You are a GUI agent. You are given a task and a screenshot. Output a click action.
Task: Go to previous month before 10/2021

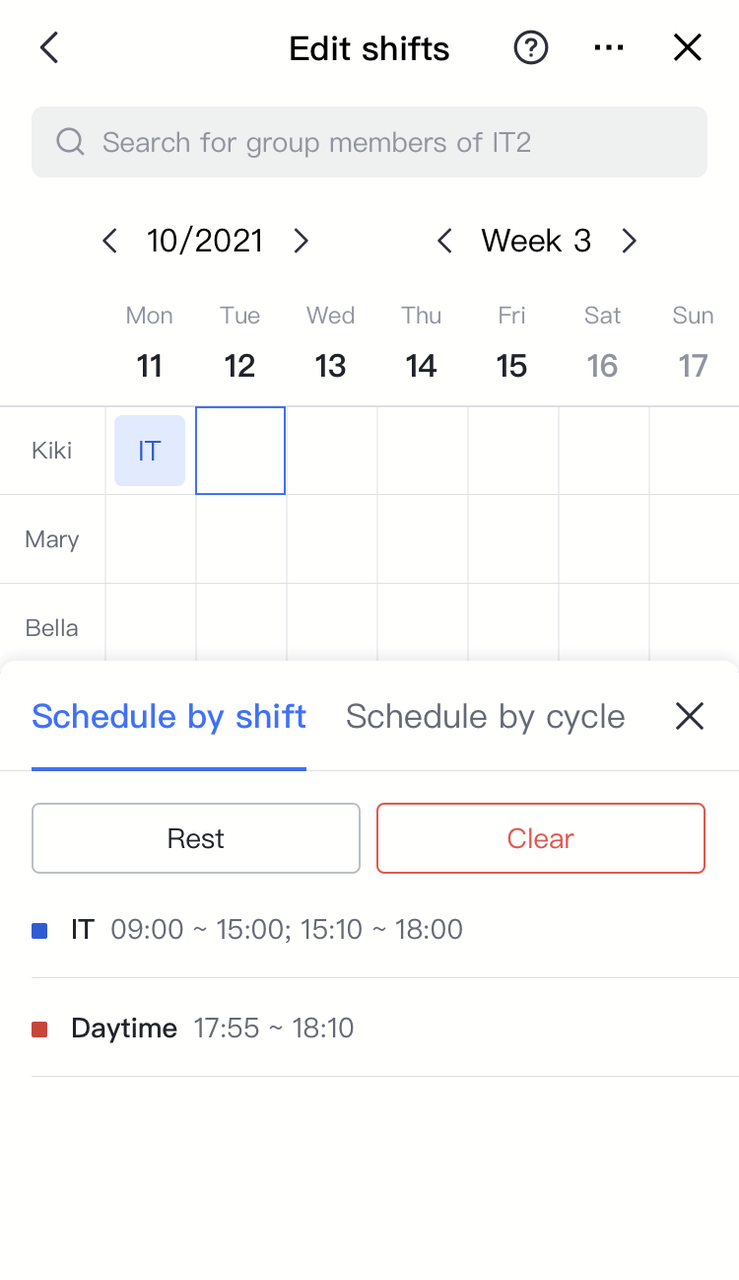[110, 241]
